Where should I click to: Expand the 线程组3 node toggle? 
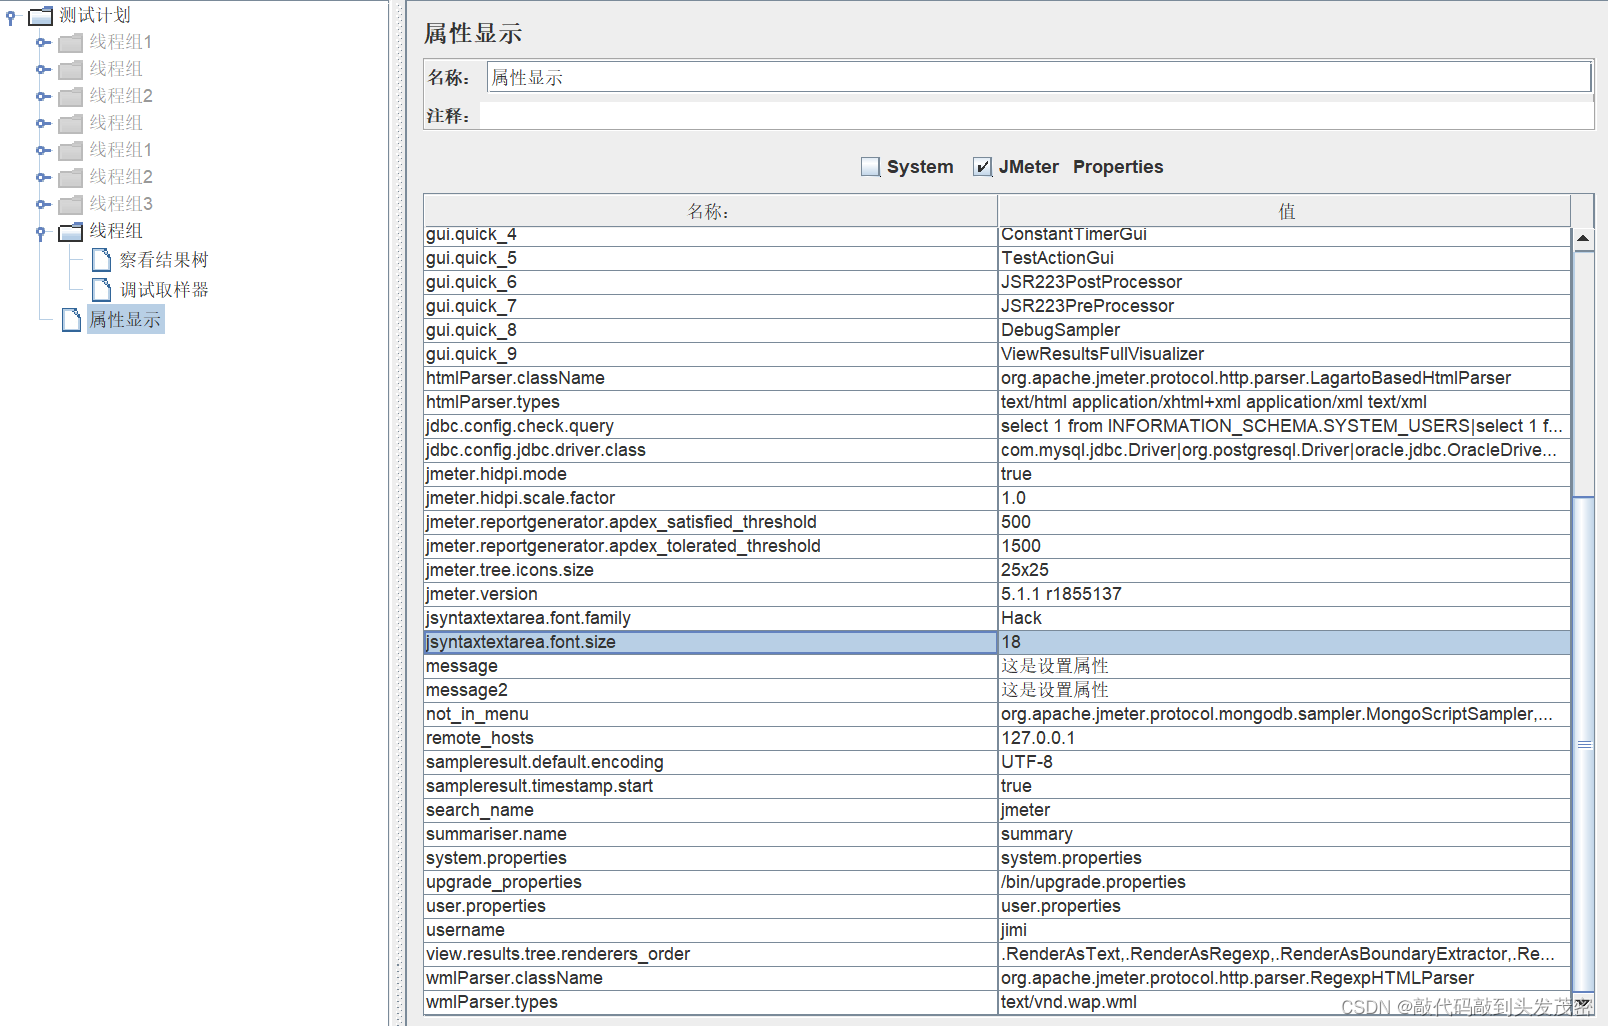(x=42, y=204)
